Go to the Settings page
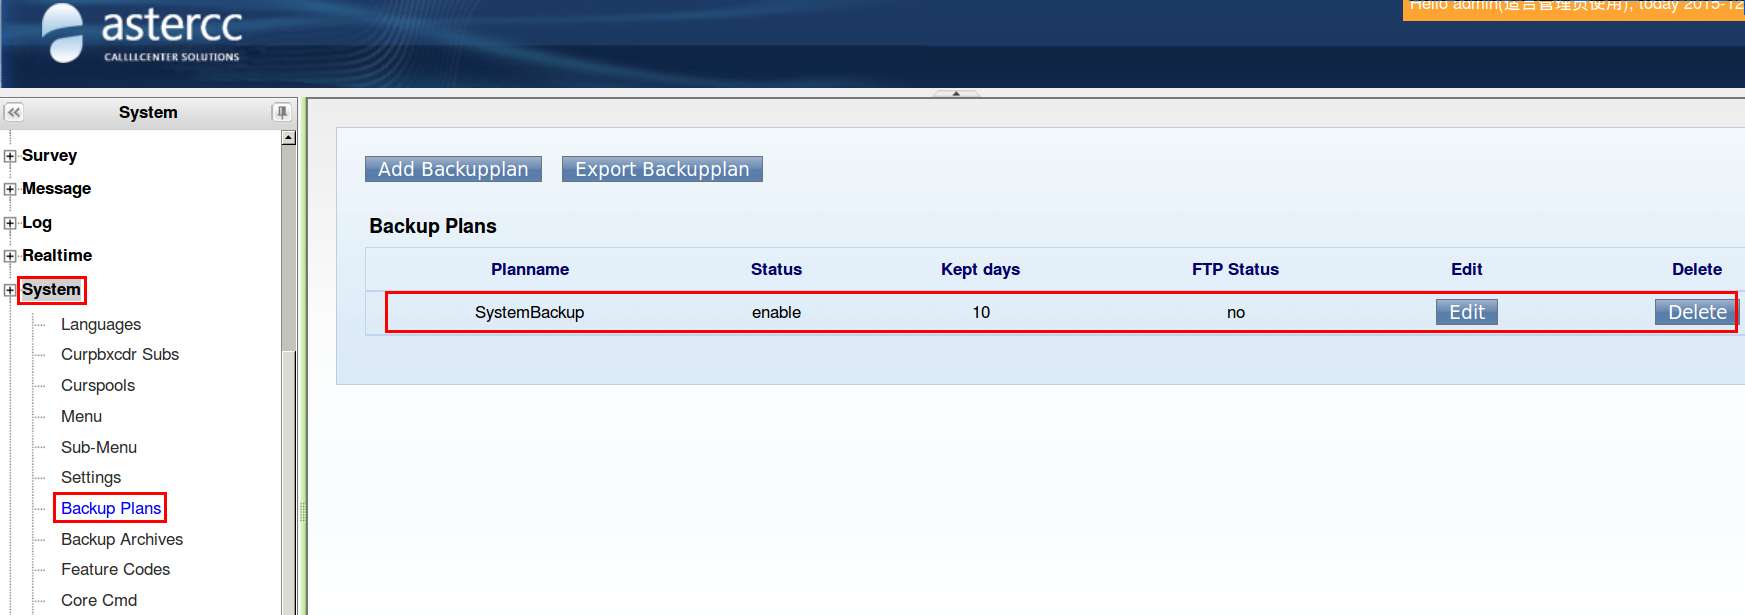Screen dimensions: 1745x615 pyautogui.click(x=91, y=477)
